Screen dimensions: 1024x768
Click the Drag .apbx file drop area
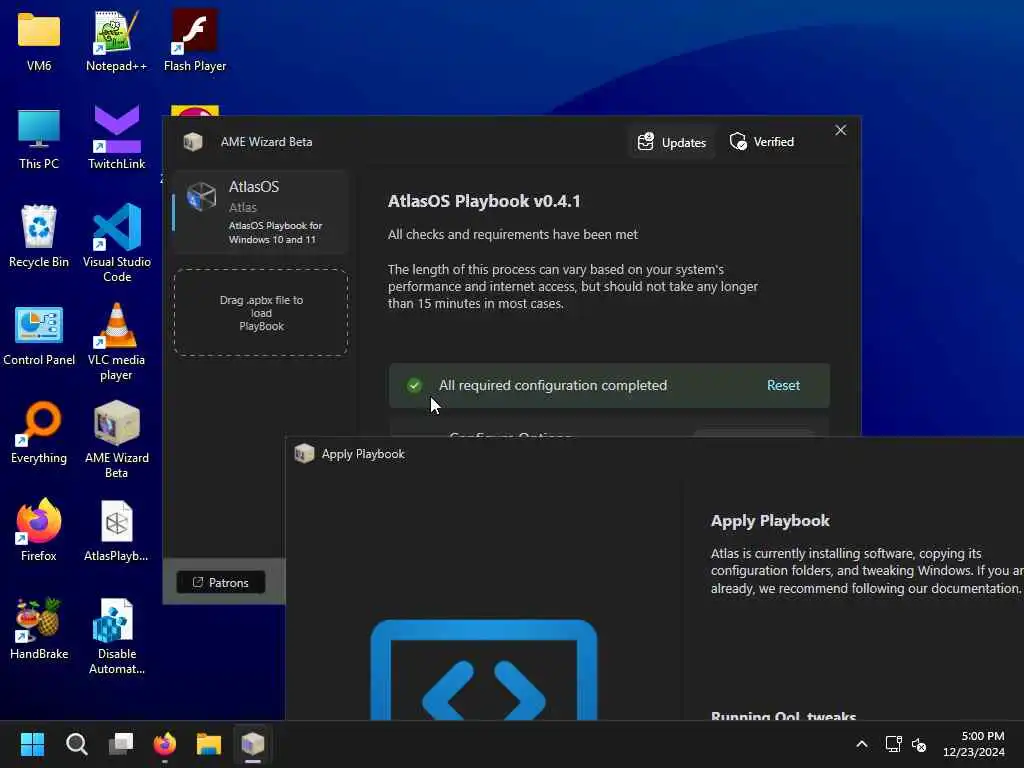[261, 312]
